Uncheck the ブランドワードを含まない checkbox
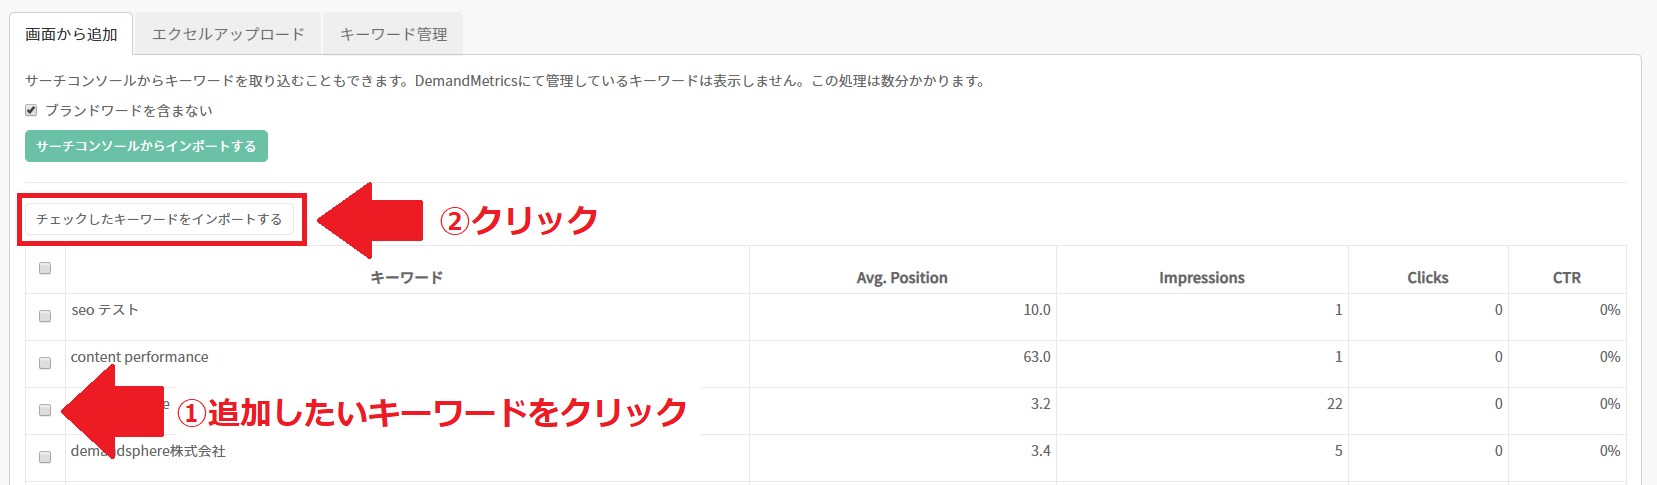 click(31, 110)
